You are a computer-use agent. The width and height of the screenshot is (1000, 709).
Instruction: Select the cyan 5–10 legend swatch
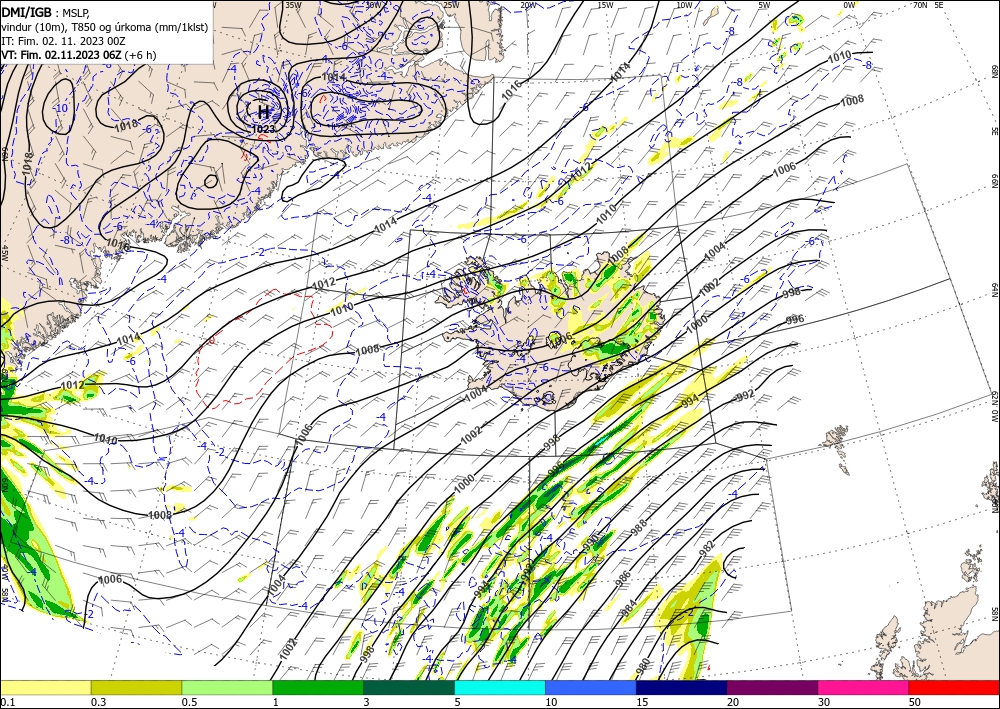coord(500,687)
